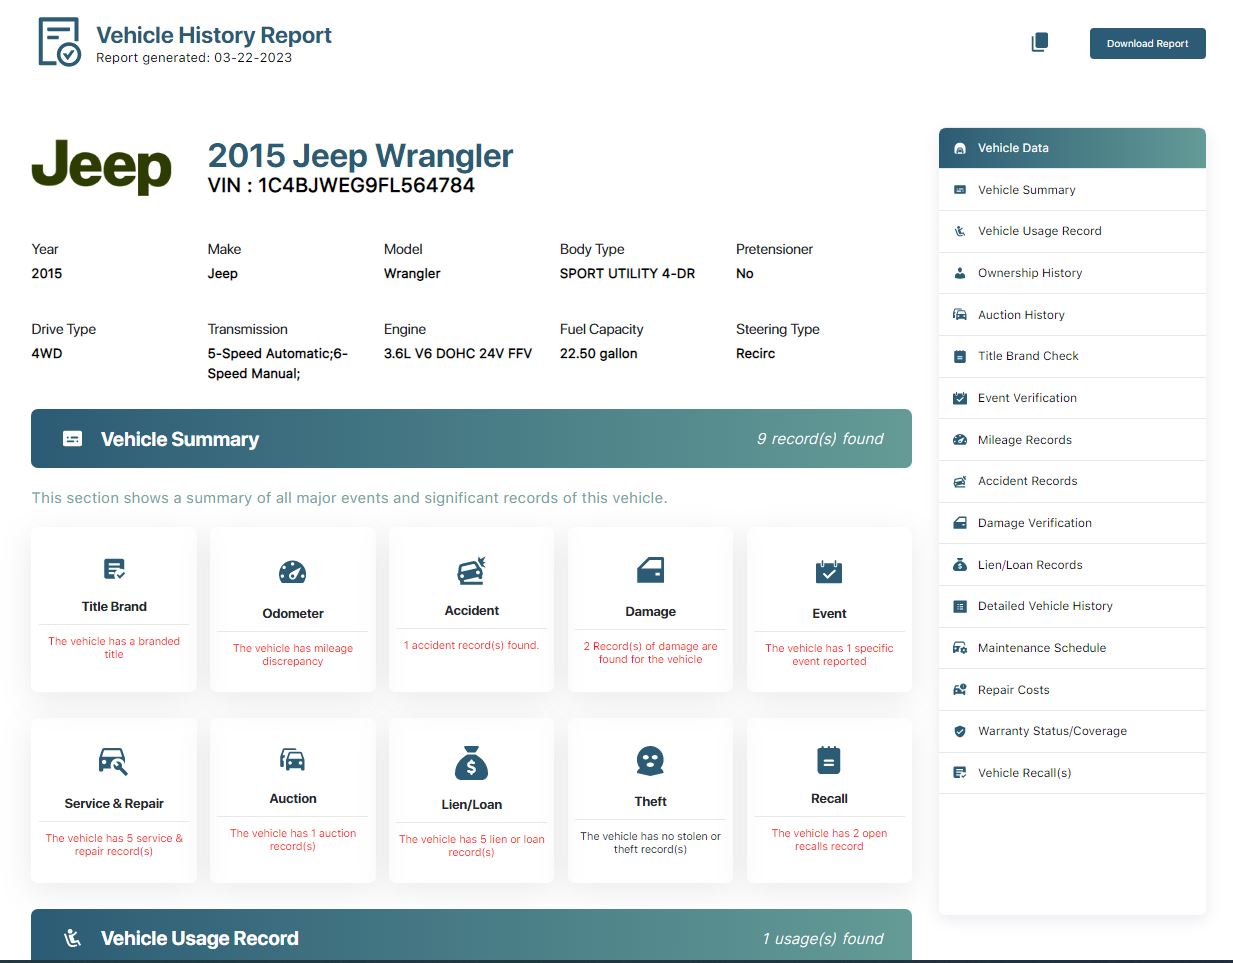Image resolution: width=1233 pixels, height=963 pixels.
Task: Click the 'SPORT UTILITY 4-DR' body type value
Action: click(x=627, y=273)
